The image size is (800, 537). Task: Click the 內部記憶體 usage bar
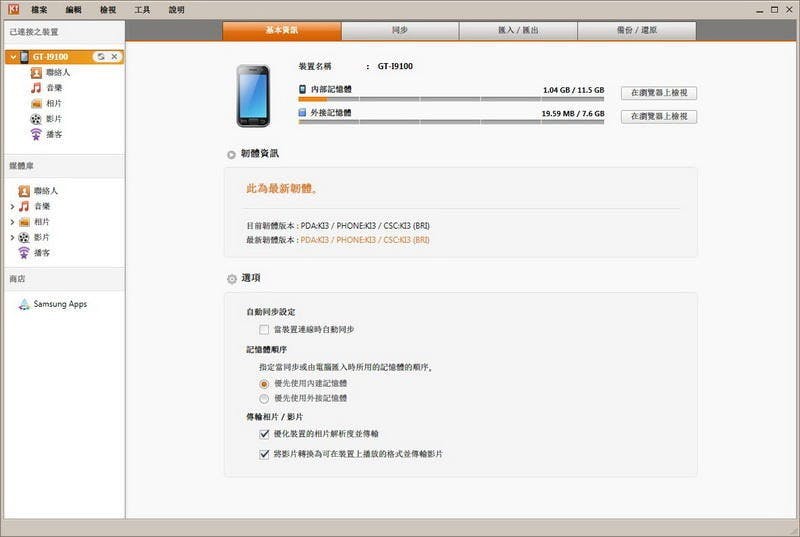pyautogui.click(x=451, y=99)
